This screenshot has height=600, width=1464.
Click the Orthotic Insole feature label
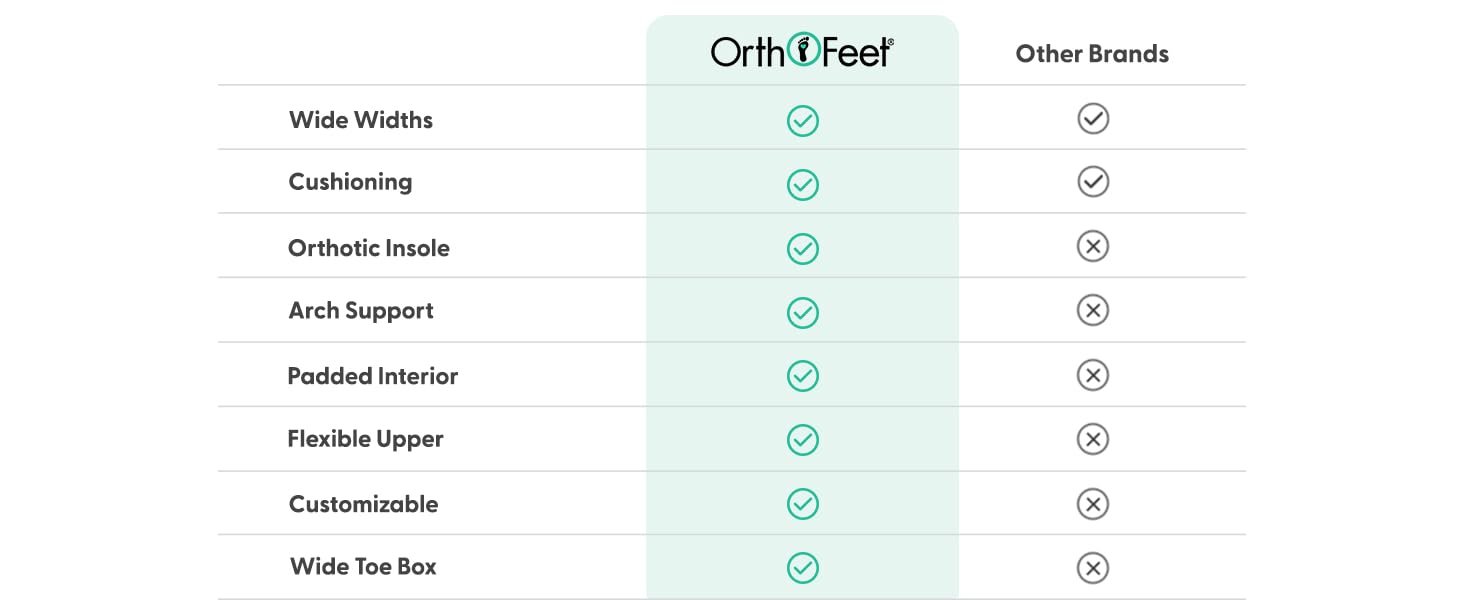click(x=369, y=248)
